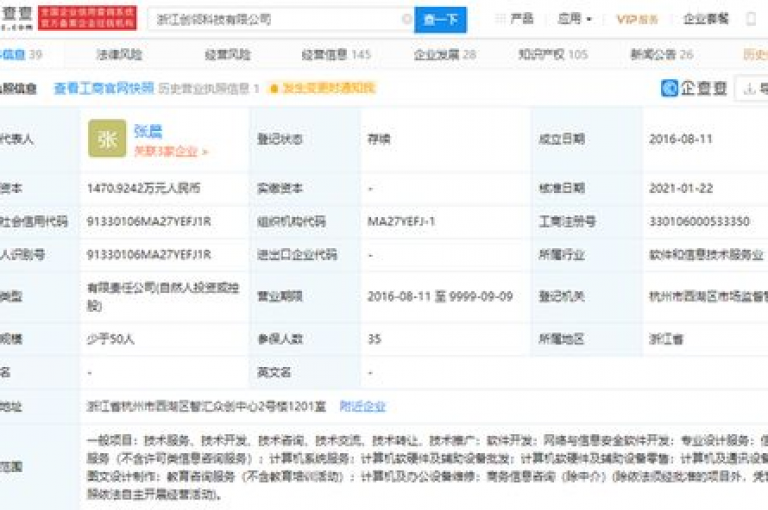
Task: Select insured headcount value 35
Action: click(374, 339)
